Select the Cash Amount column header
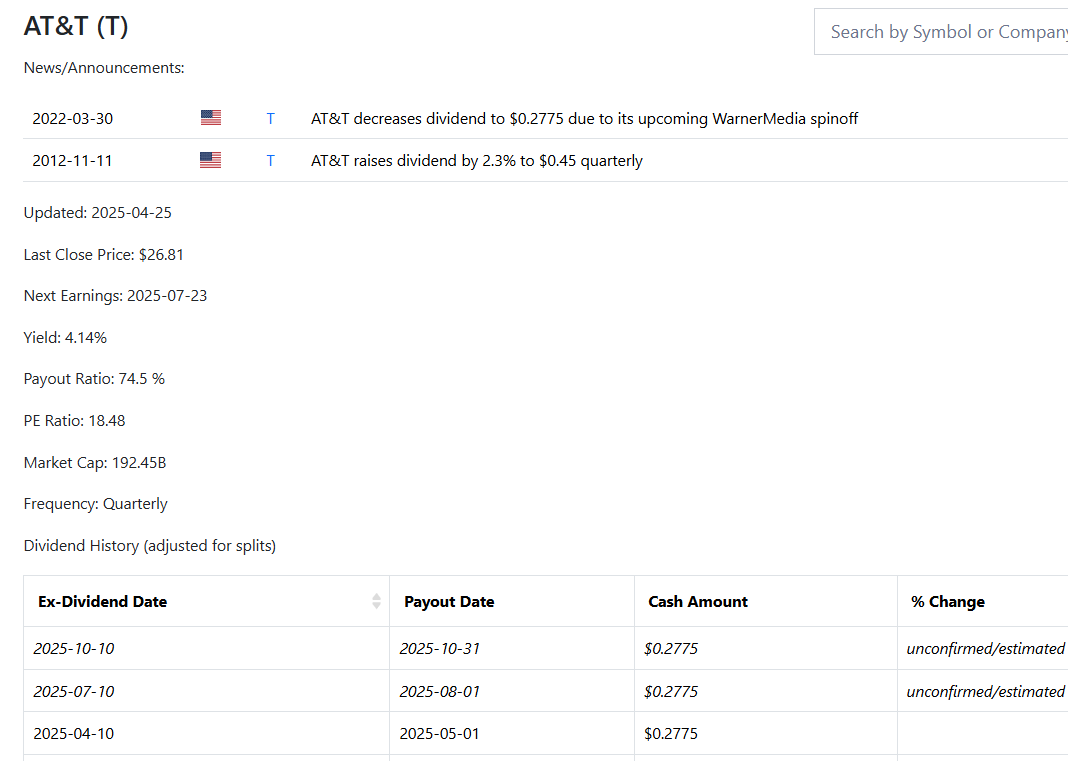The width and height of the screenshot is (1068, 761). (766, 602)
